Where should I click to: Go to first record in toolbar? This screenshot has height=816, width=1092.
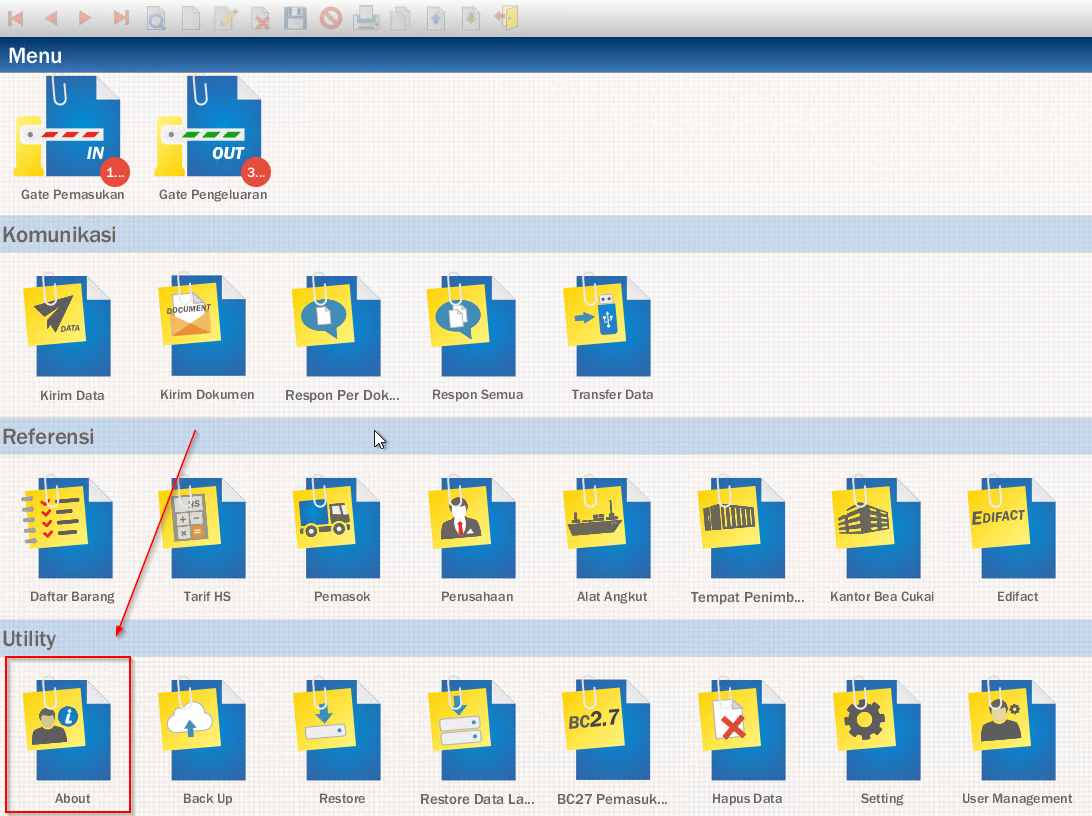(17, 17)
